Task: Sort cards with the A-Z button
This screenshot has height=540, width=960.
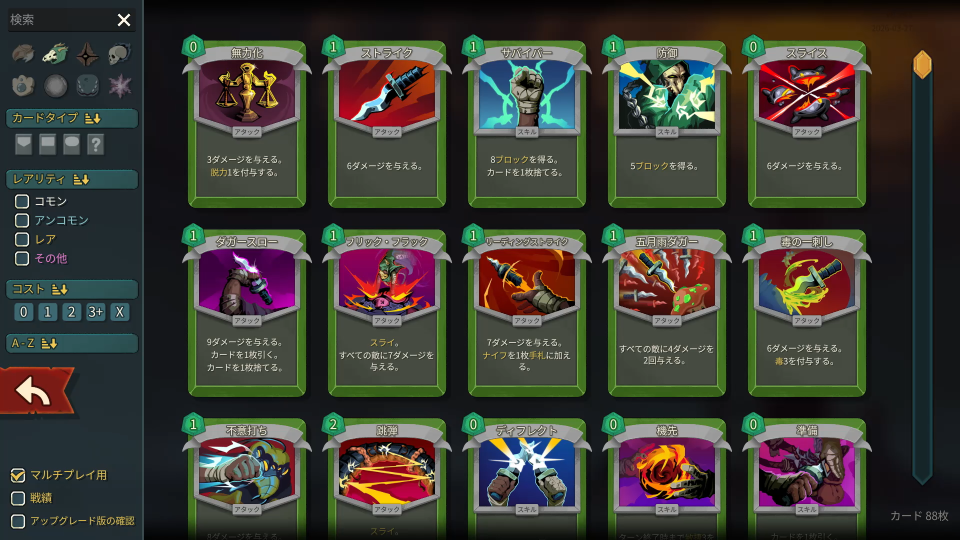Action: point(72,343)
